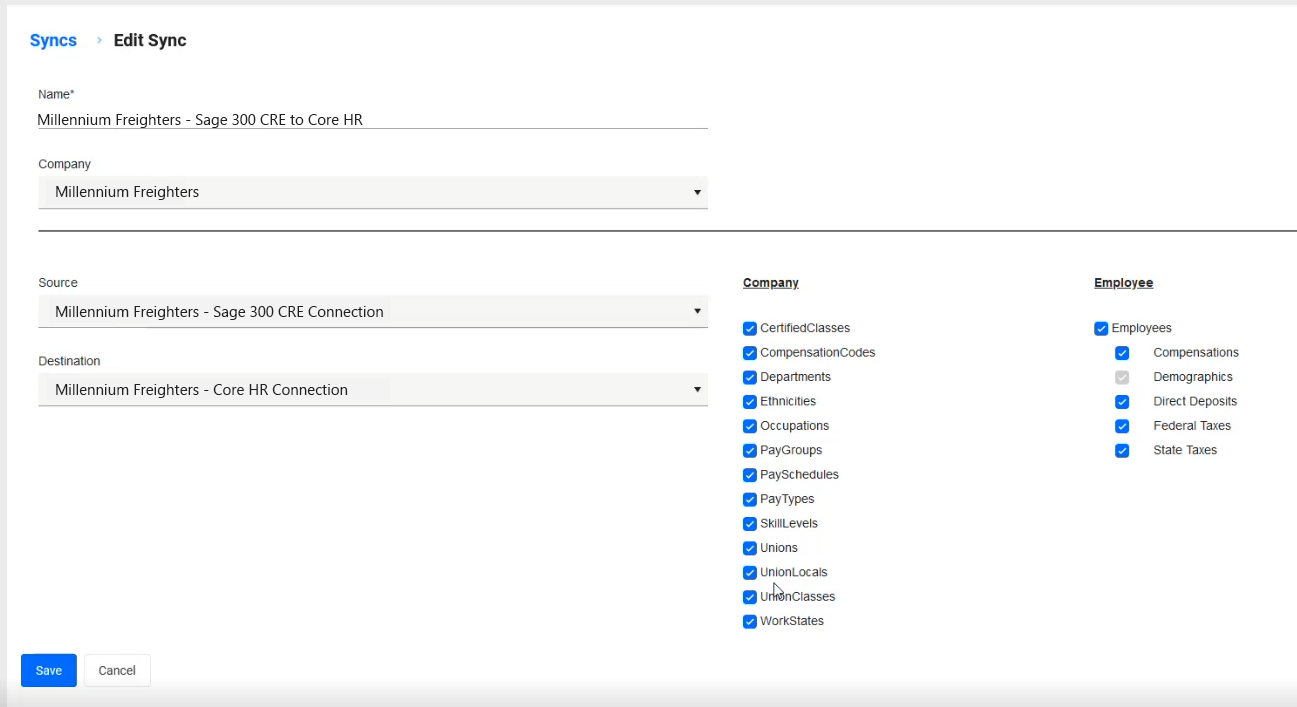Toggle the PaySchedules checkbox

tap(750, 475)
